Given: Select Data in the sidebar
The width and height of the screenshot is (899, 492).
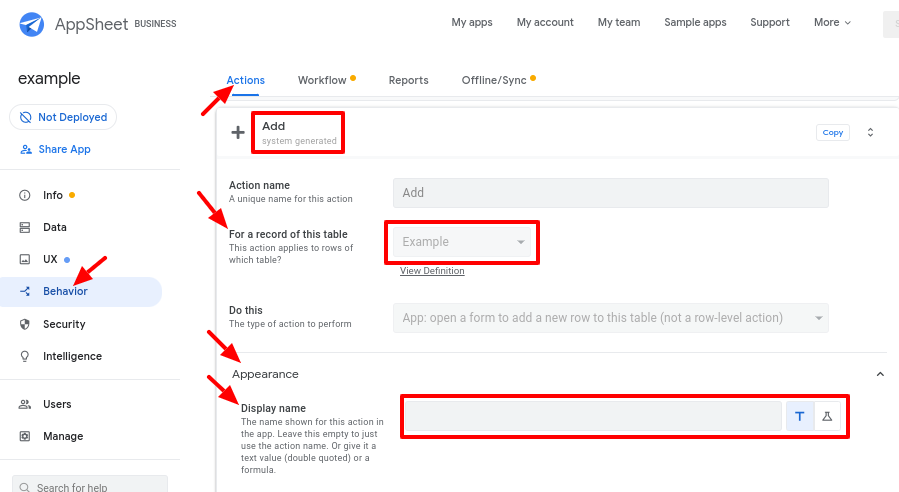Looking at the screenshot, I should tap(54, 228).
